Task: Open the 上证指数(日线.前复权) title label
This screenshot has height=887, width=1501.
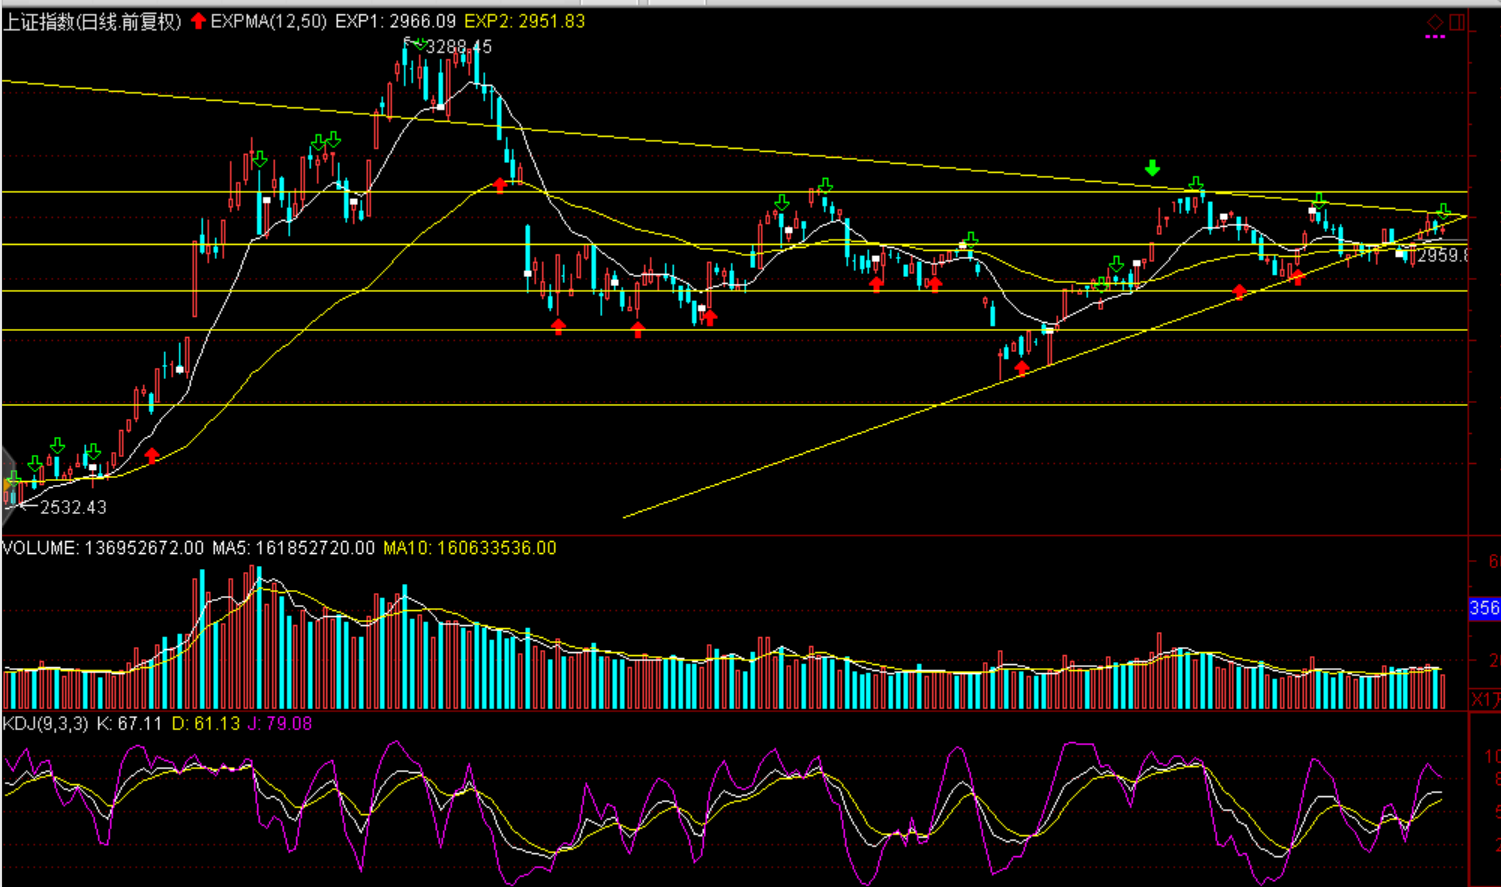Action: pos(92,21)
